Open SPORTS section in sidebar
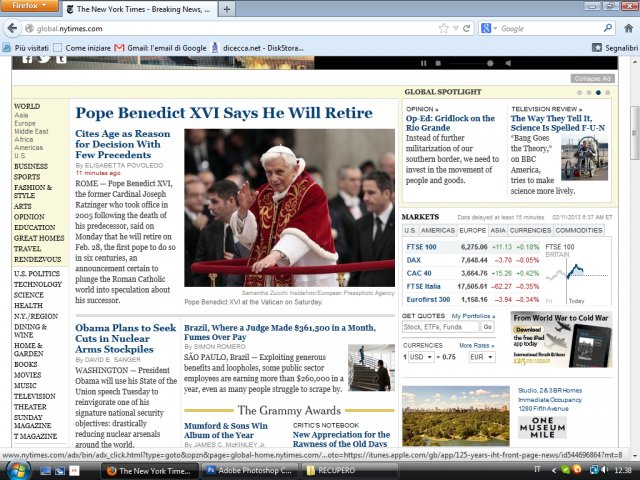The height and width of the screenshot is (480, 640). click(27, 177)
